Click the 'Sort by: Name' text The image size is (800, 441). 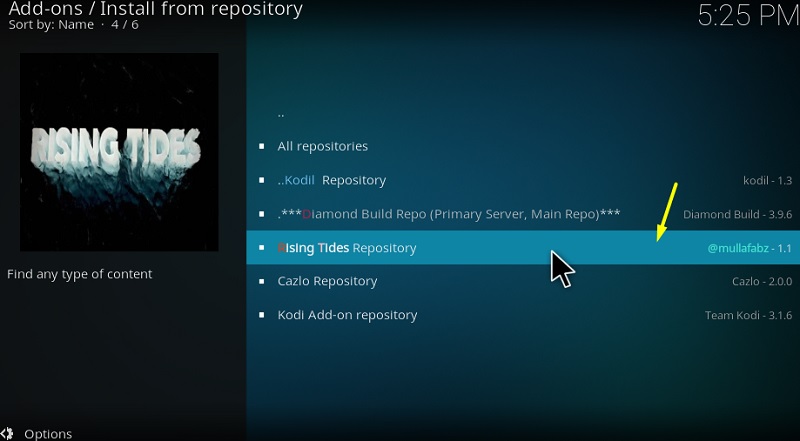51,24
